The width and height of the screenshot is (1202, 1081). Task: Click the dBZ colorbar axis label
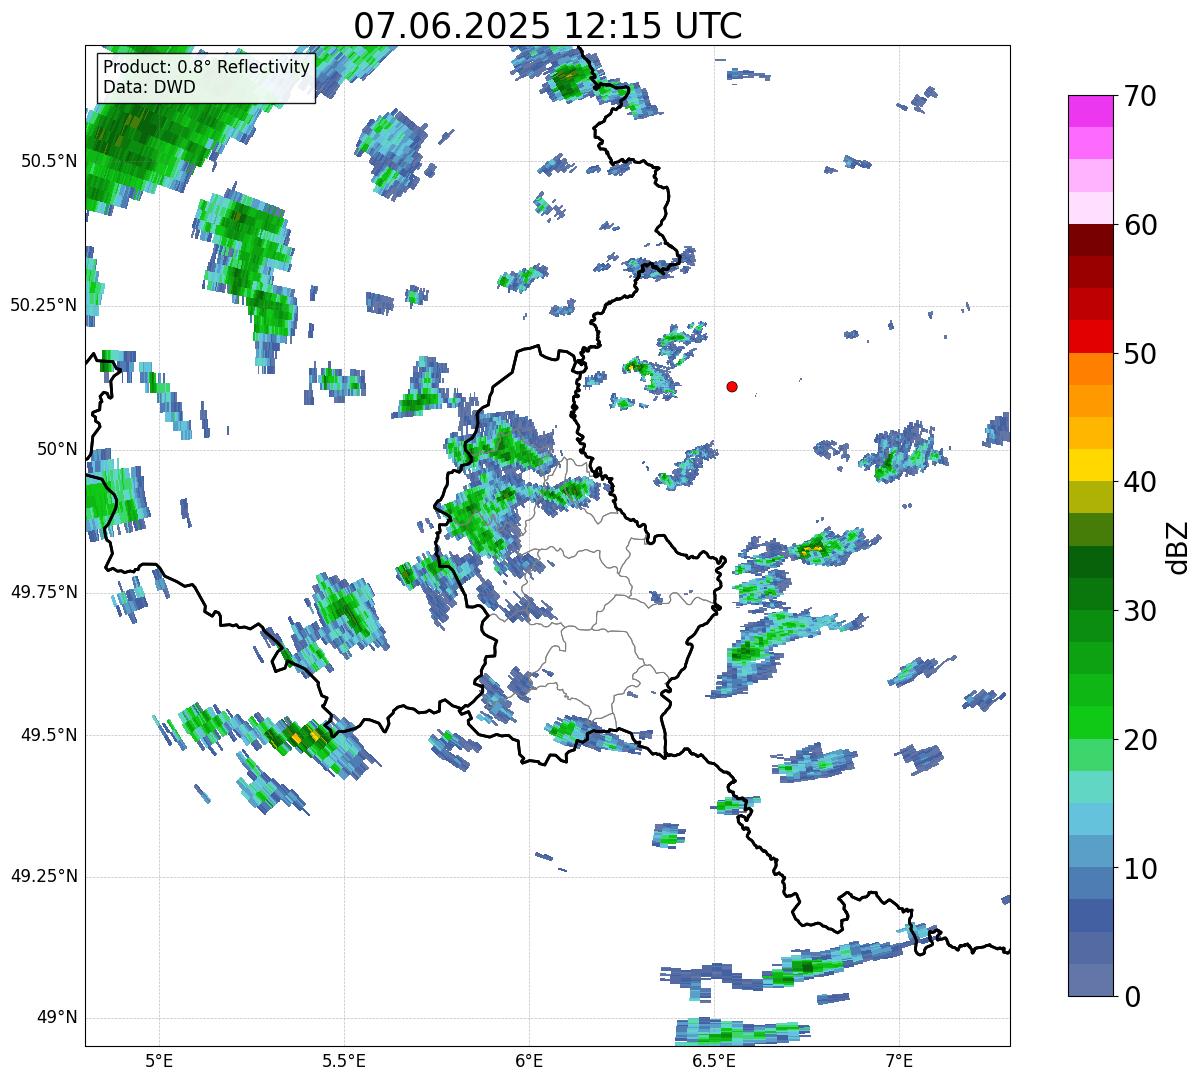pos(1178,546)
